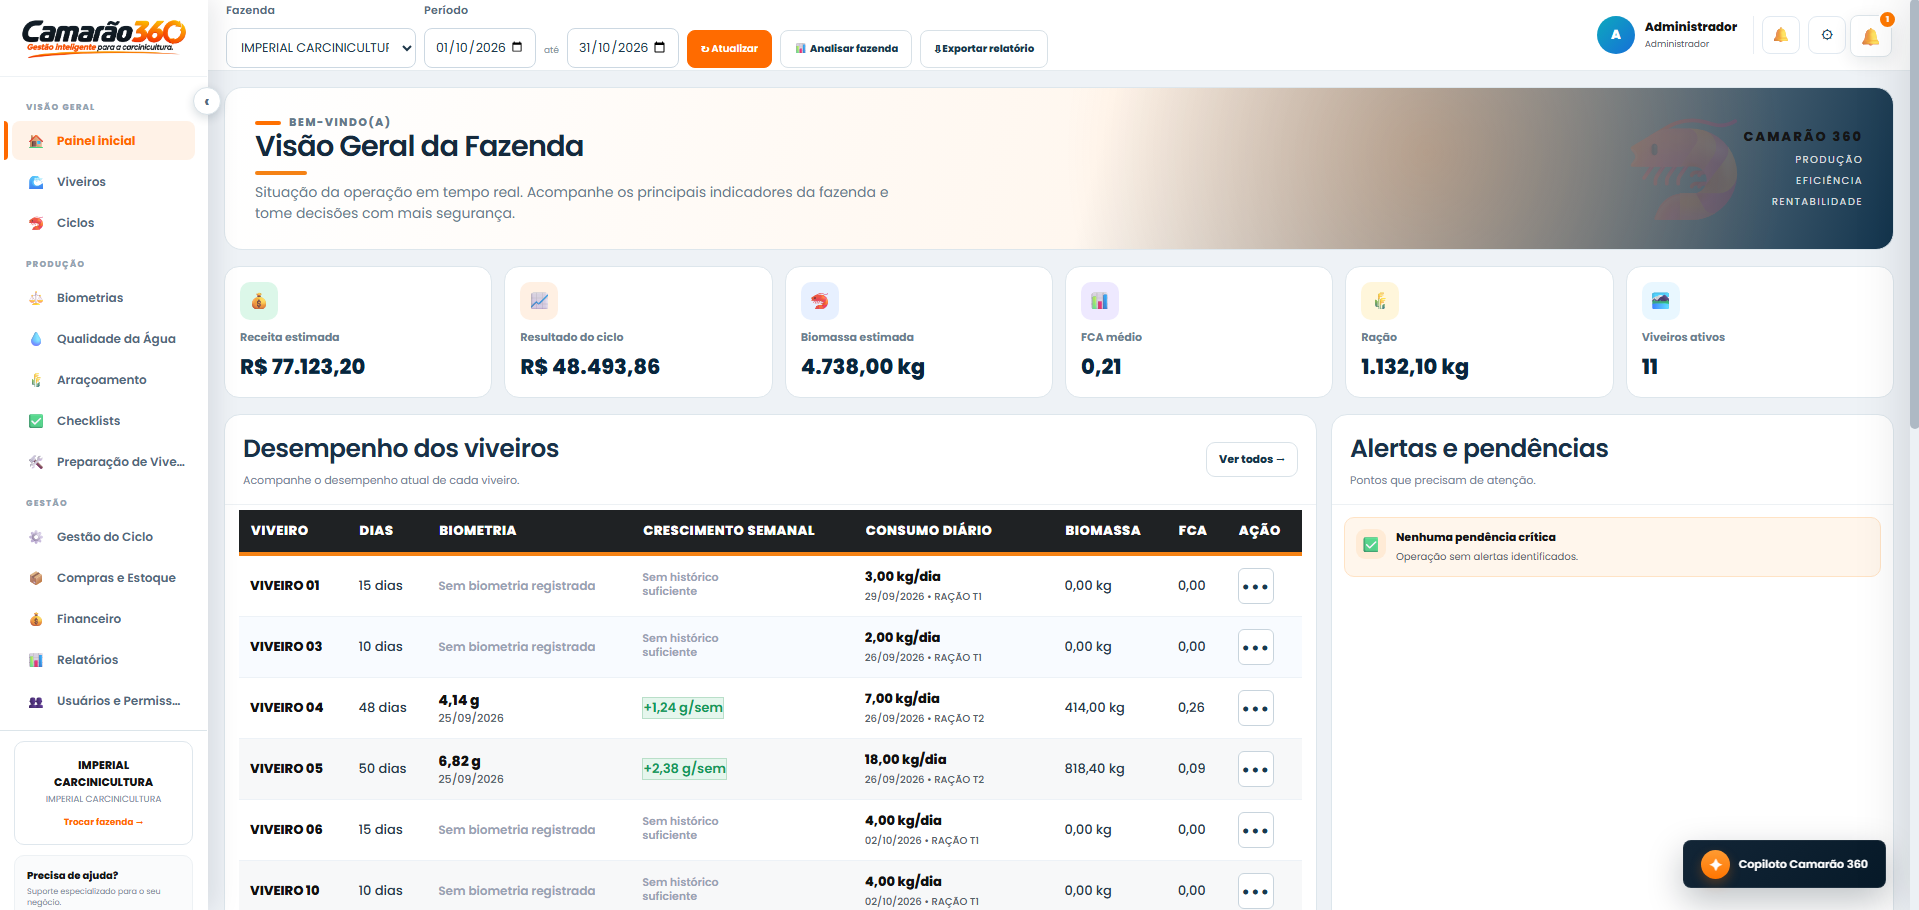Click Usuários e Permissões people icon
Viewport: 1919px width, 910px height.
[36, 701]
